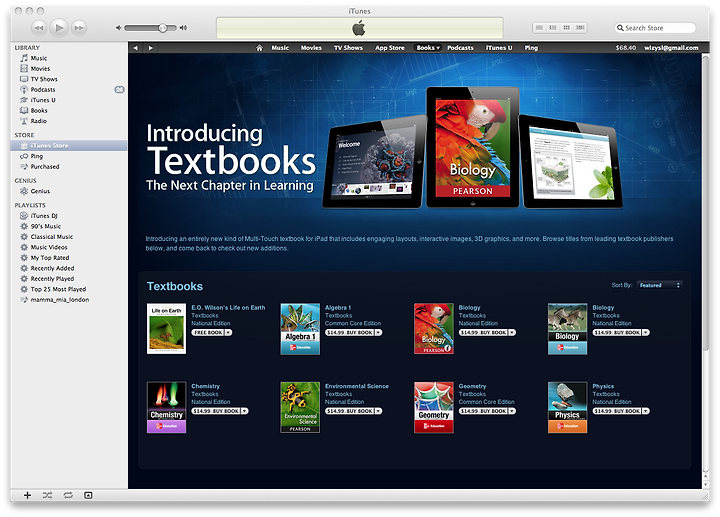
Task: Open Music tab in store navigation
Action: pos(280,48)
